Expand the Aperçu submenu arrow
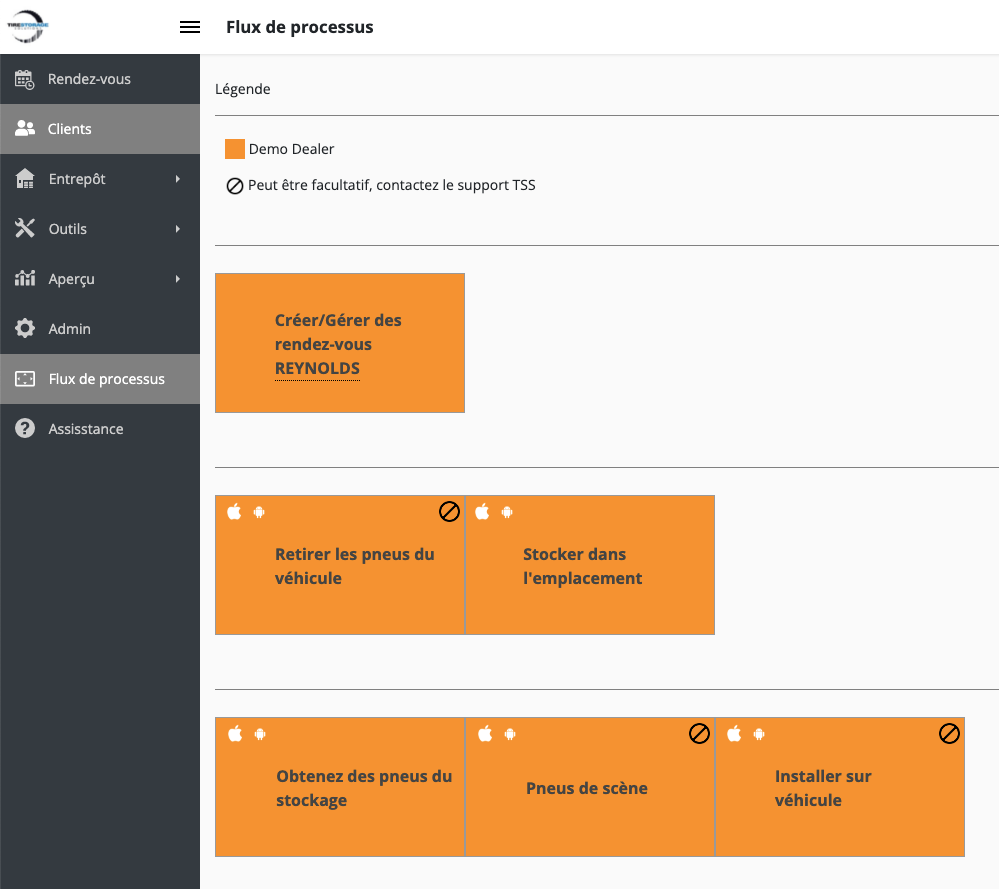This screenshot has width=999, height=889. point(178,279)
